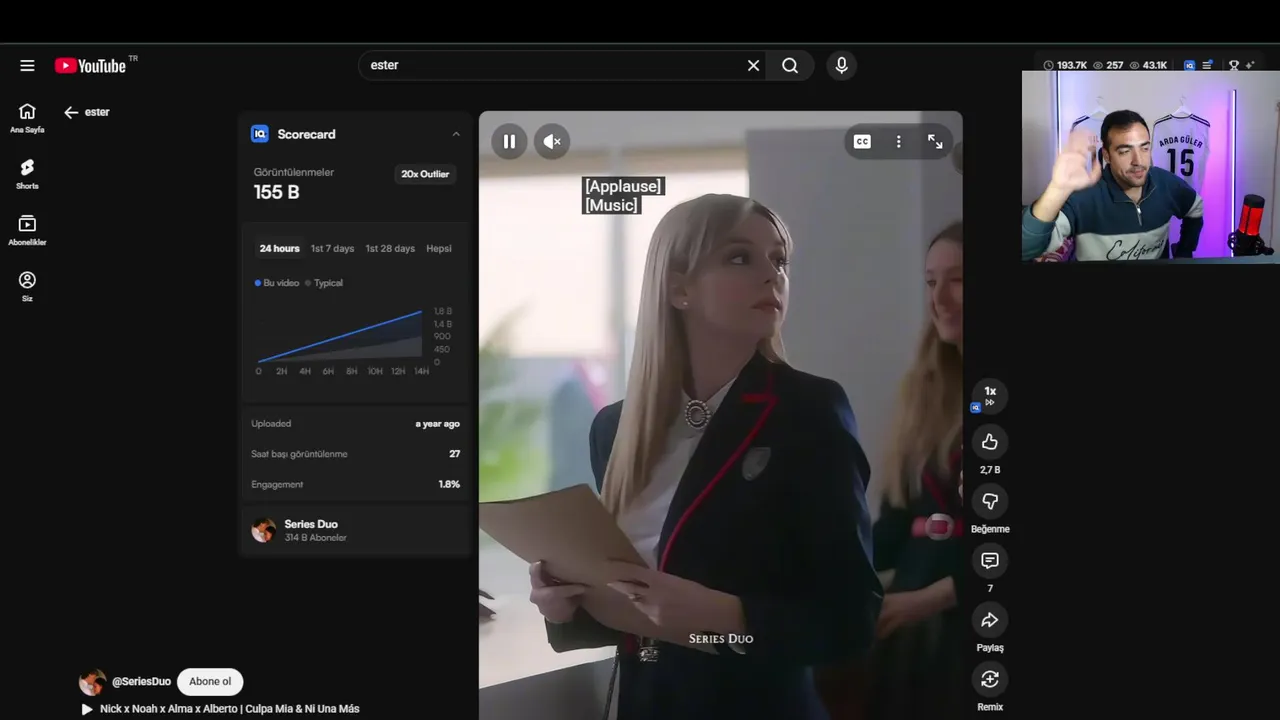Open the three-dot more options menu
The width and height of the screenshot is (1280, 720).
898,142
